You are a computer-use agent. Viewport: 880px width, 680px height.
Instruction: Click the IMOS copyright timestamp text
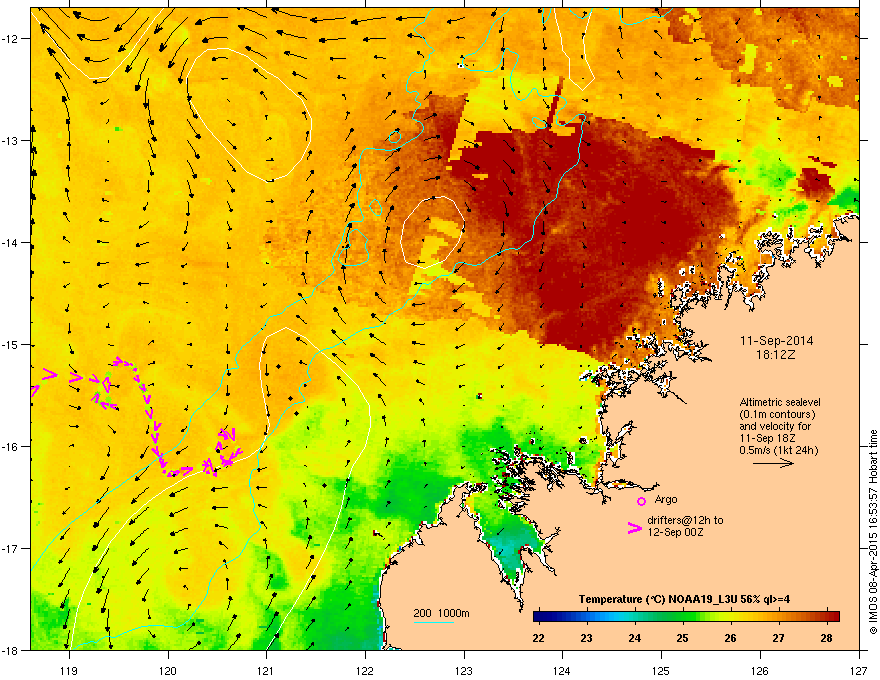pyautogui.click(x=873, y=532)
